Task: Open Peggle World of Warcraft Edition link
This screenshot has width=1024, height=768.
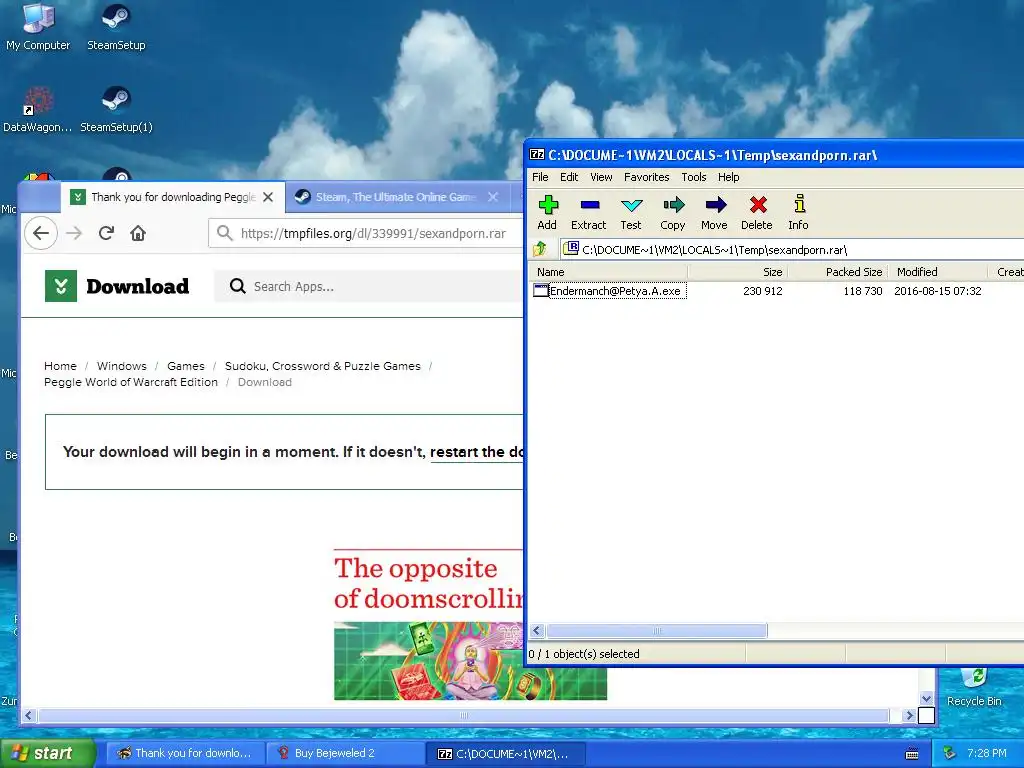Action: 131,382
